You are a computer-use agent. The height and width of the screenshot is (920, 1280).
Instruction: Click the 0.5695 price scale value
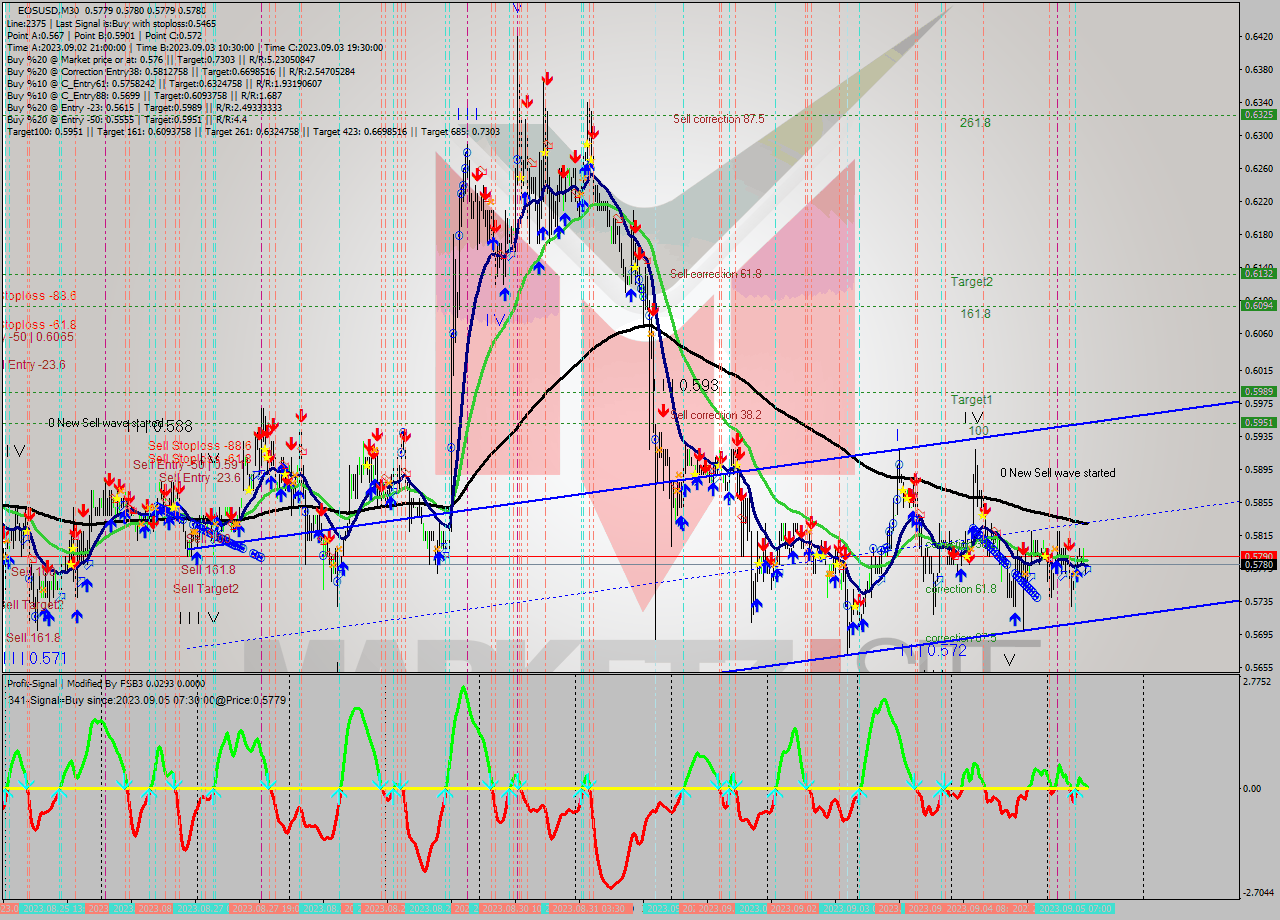[x=1258, y=635]
